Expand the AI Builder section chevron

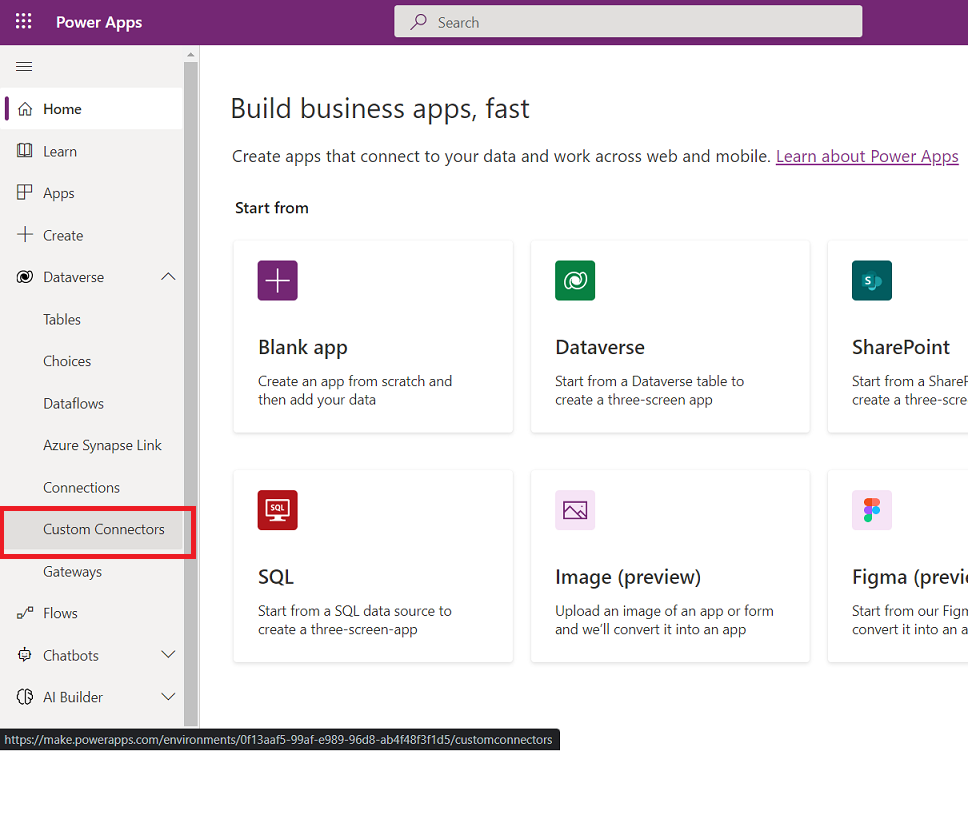click(168, 697)
